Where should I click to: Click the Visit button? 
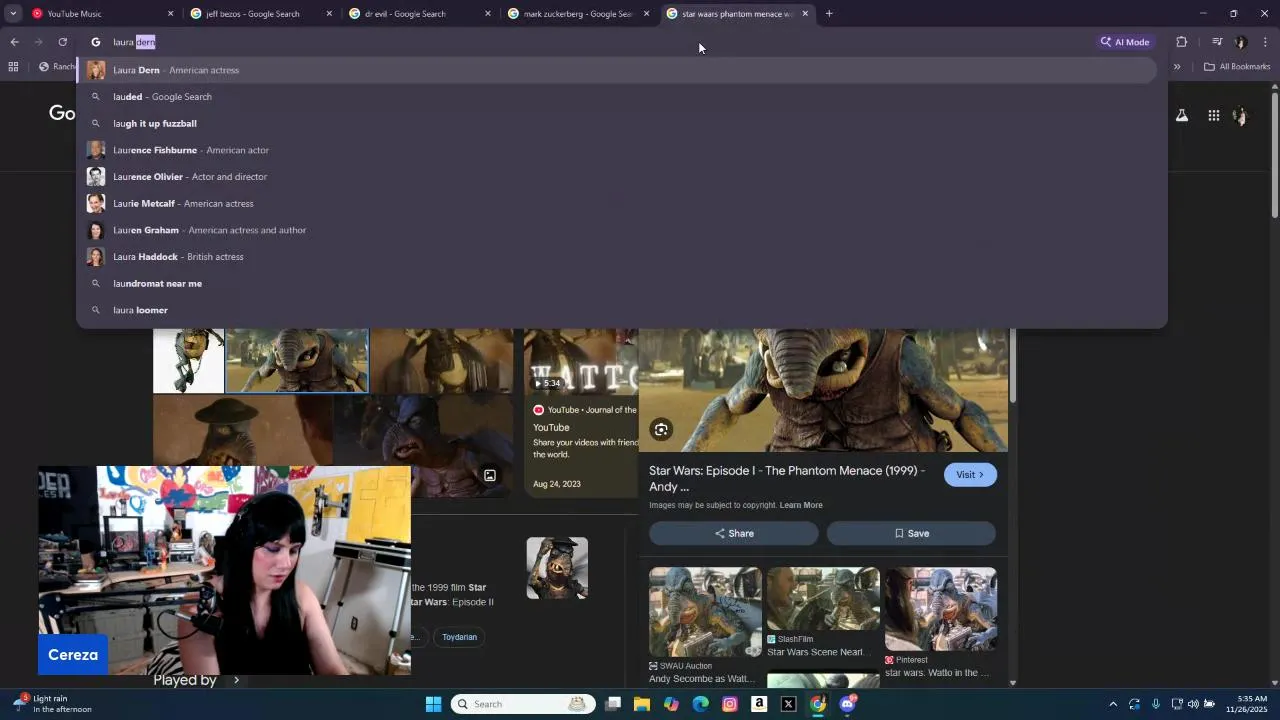[970, 475]
